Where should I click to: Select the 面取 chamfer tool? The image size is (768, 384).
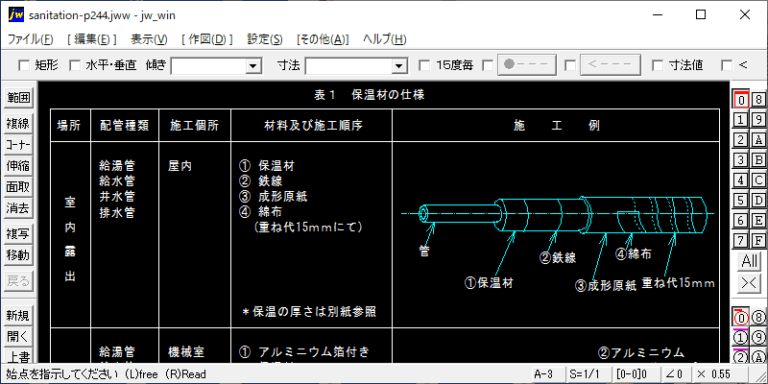(x=18, y=187)
